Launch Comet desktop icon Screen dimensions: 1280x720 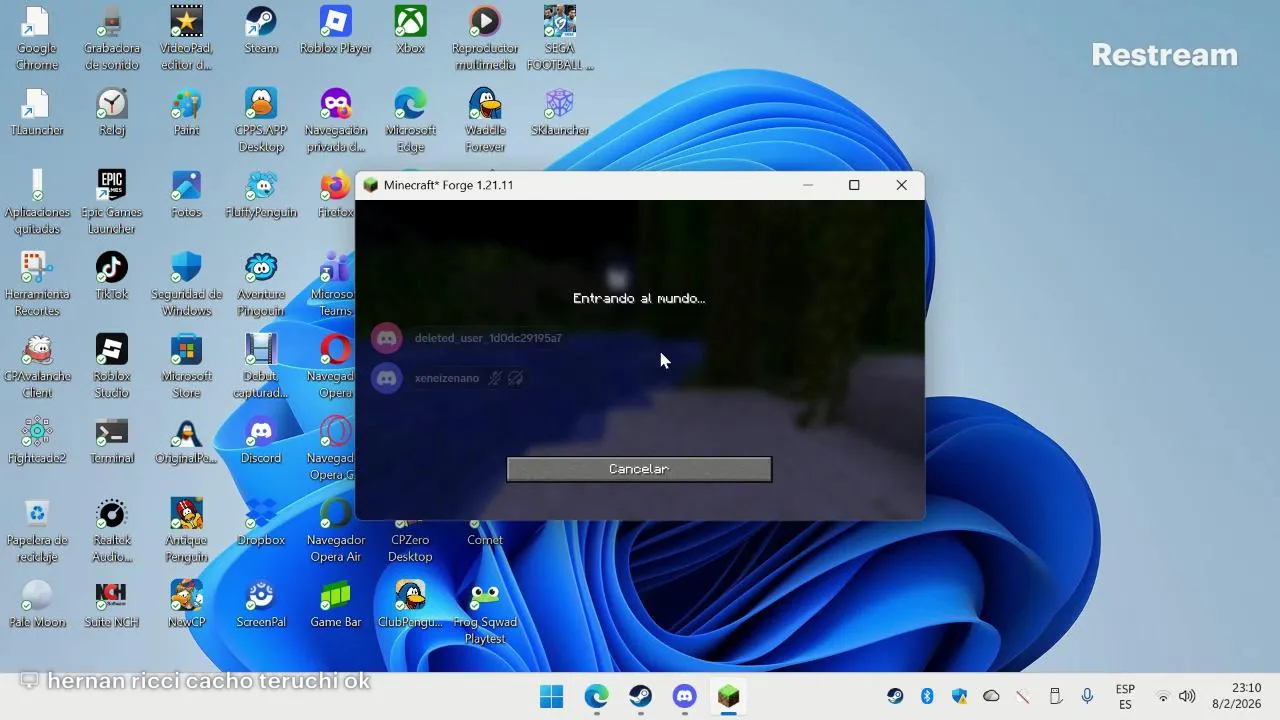pyautogui.click(x=485, y=531)
